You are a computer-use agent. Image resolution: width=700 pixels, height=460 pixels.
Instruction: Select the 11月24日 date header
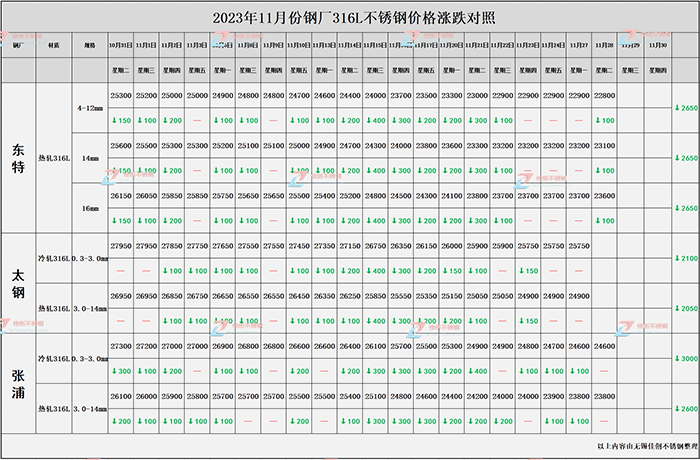[x=554, y=45]
